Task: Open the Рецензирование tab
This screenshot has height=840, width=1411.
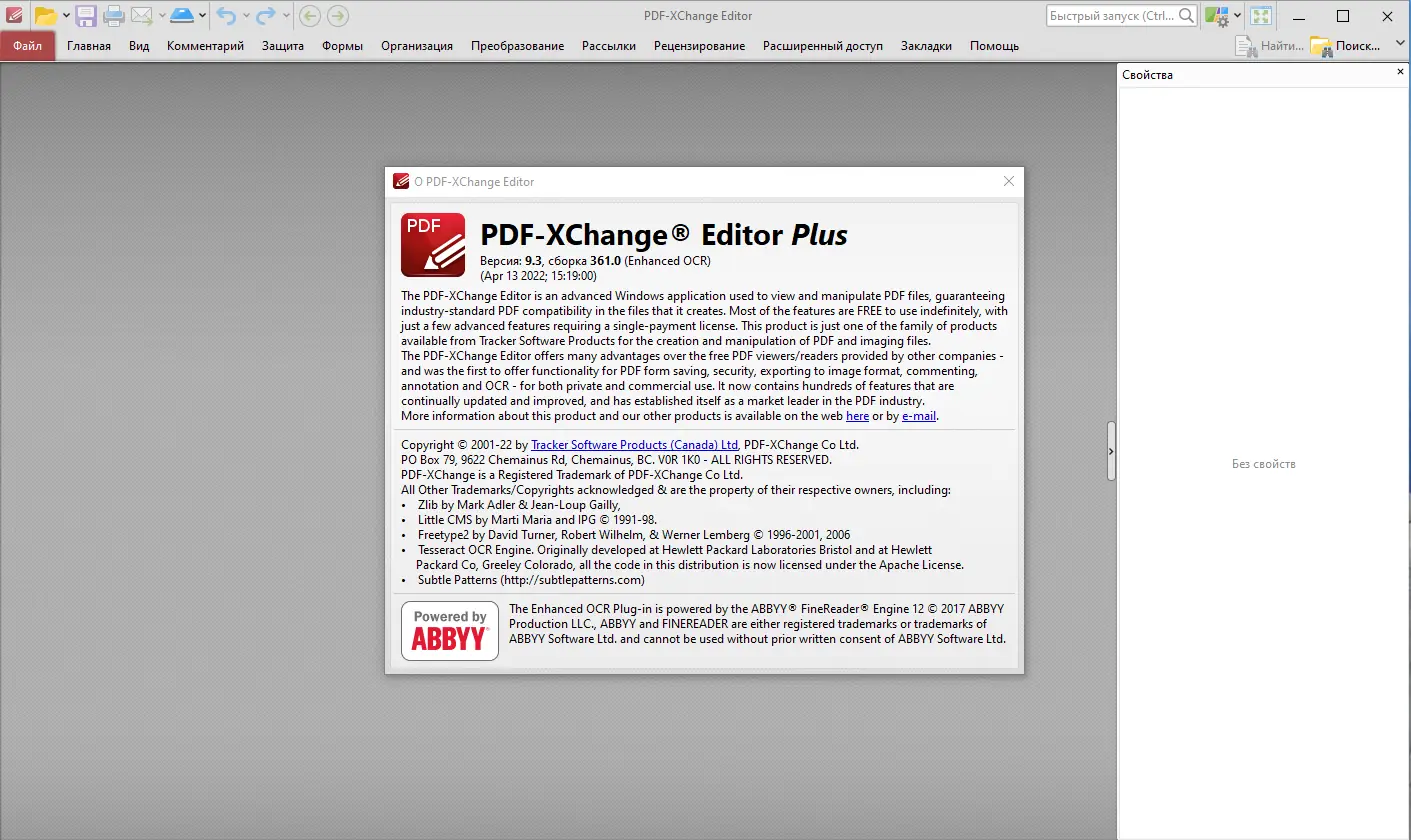Action: (x=700, y=46)
